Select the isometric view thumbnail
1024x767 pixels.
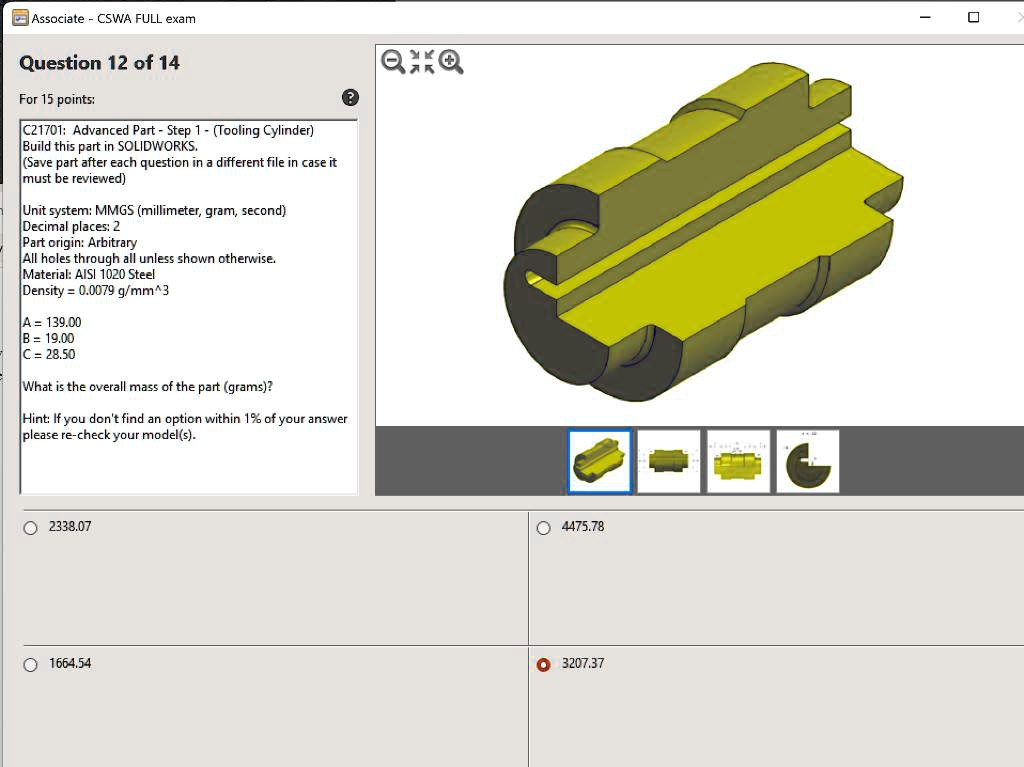(x=600, y=461)
